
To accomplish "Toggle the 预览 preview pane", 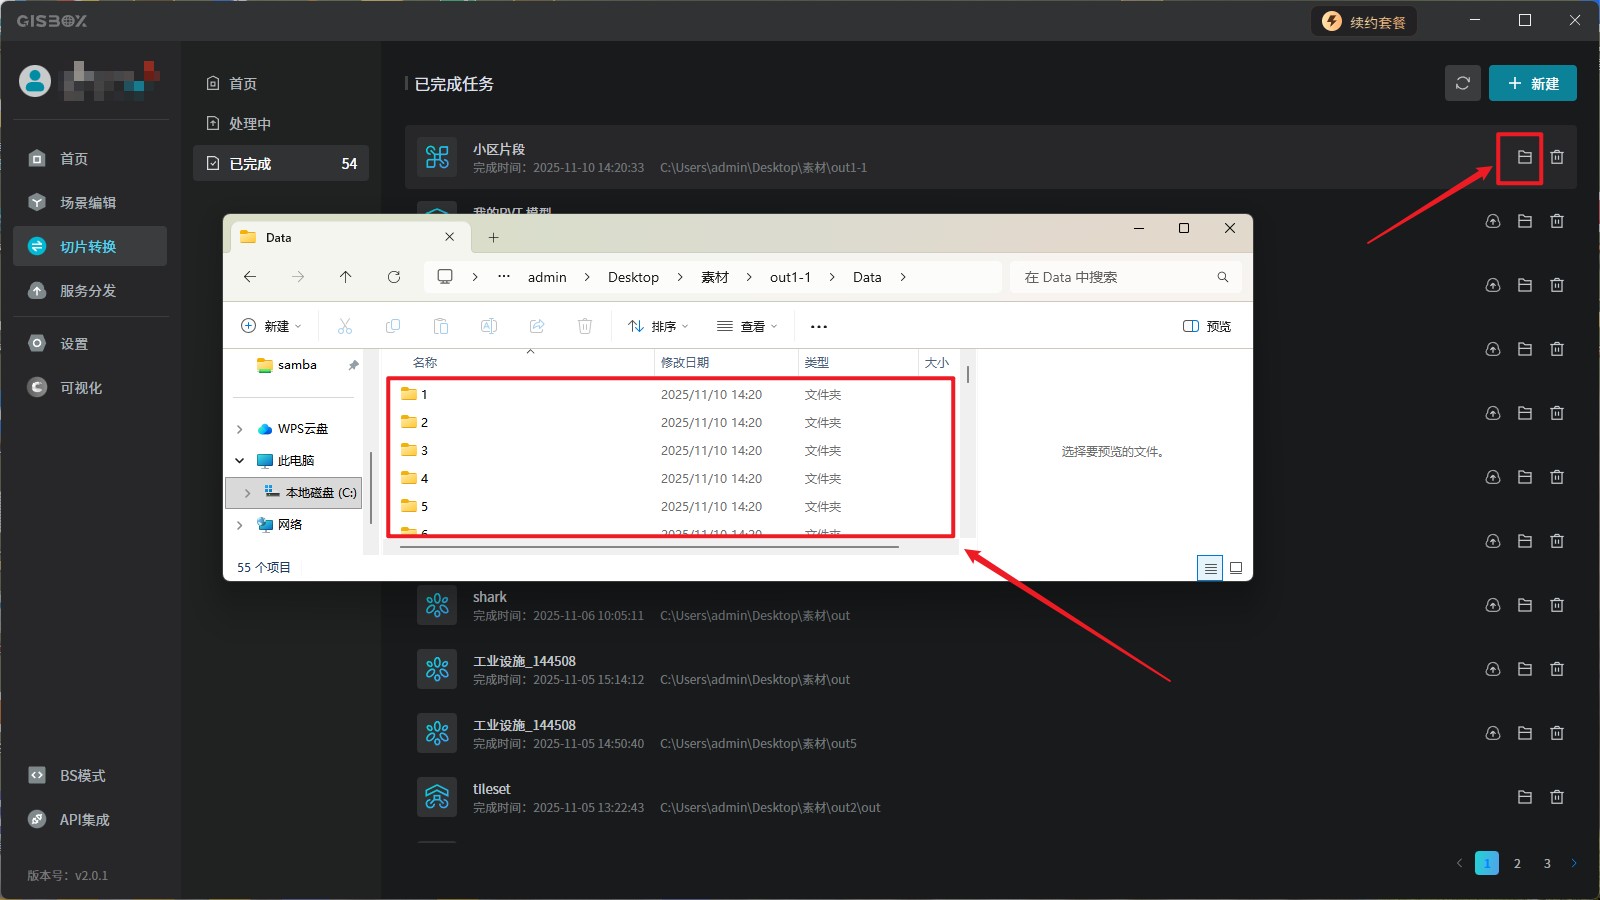I will 1206,326.
